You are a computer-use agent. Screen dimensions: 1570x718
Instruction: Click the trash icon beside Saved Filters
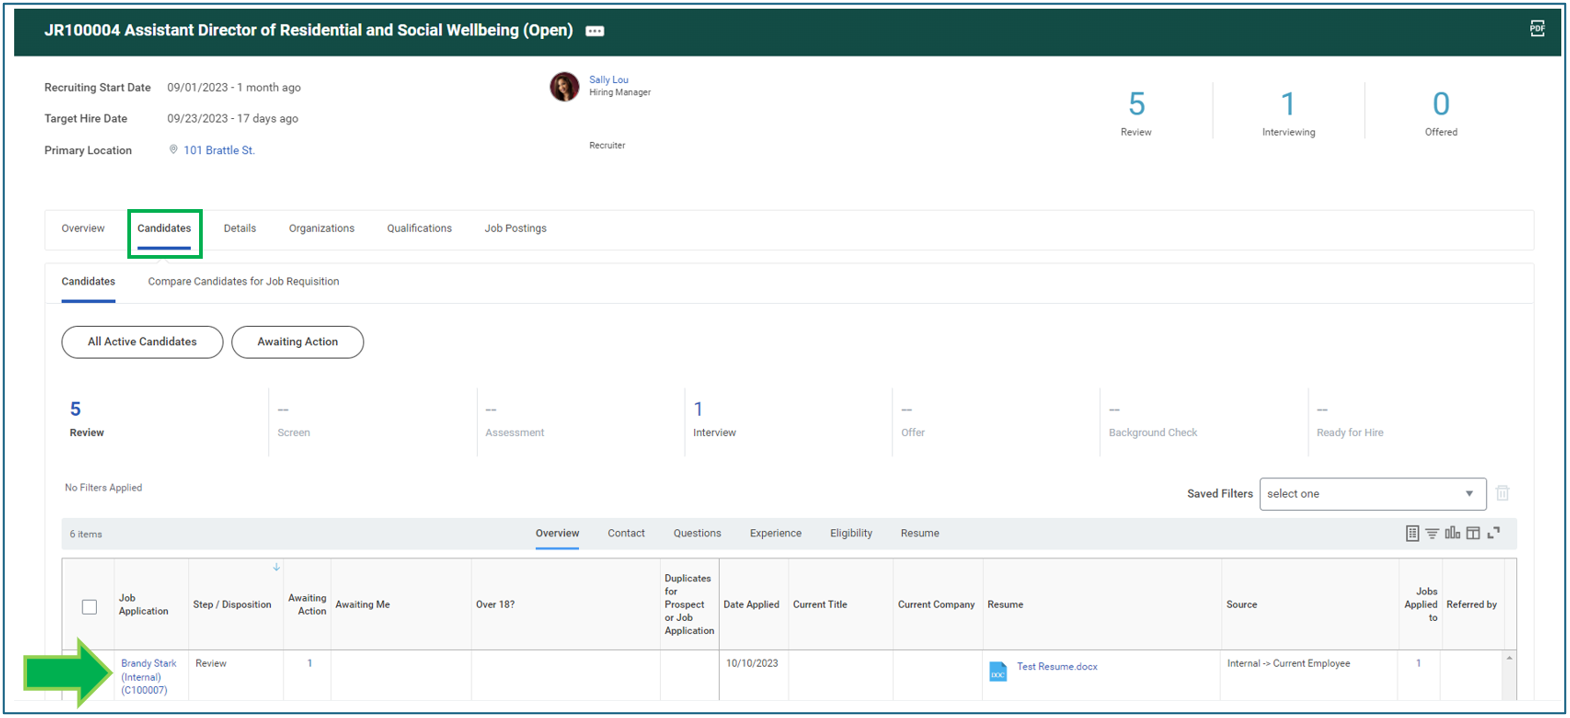1502,493
